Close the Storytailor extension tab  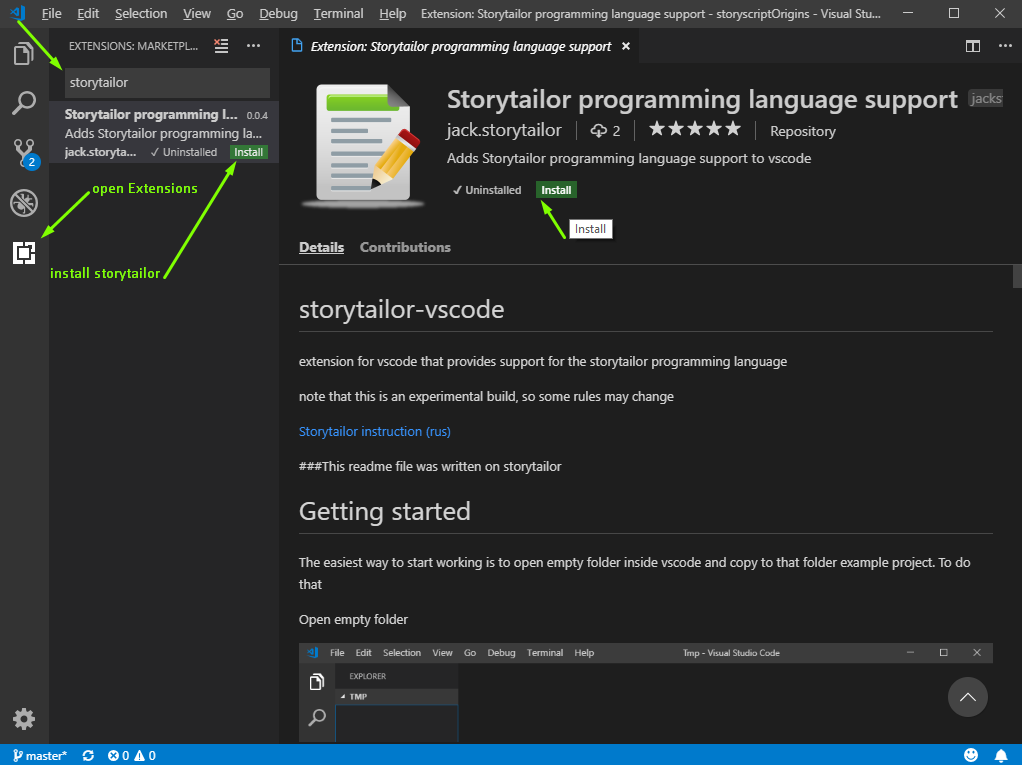coord(626,46)
